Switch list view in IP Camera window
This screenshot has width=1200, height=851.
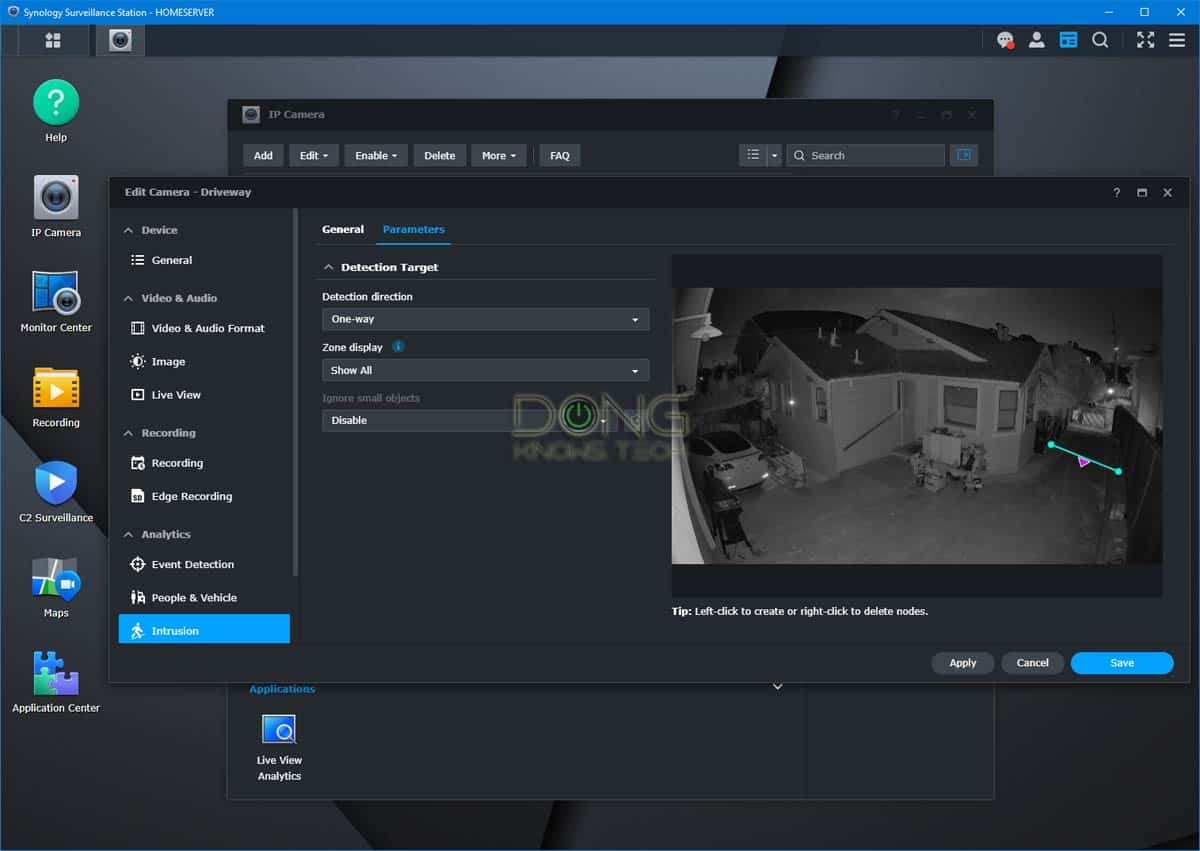point(753,155)
